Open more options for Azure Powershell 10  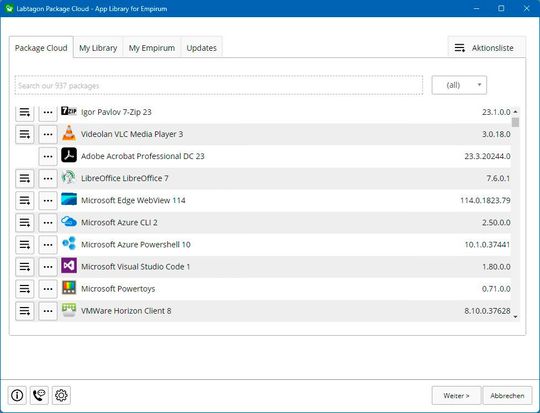48,244
